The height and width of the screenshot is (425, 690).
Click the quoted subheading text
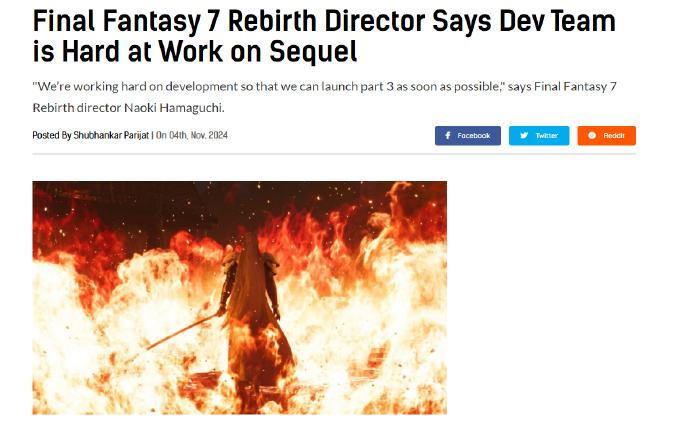[x=324, y=97]
